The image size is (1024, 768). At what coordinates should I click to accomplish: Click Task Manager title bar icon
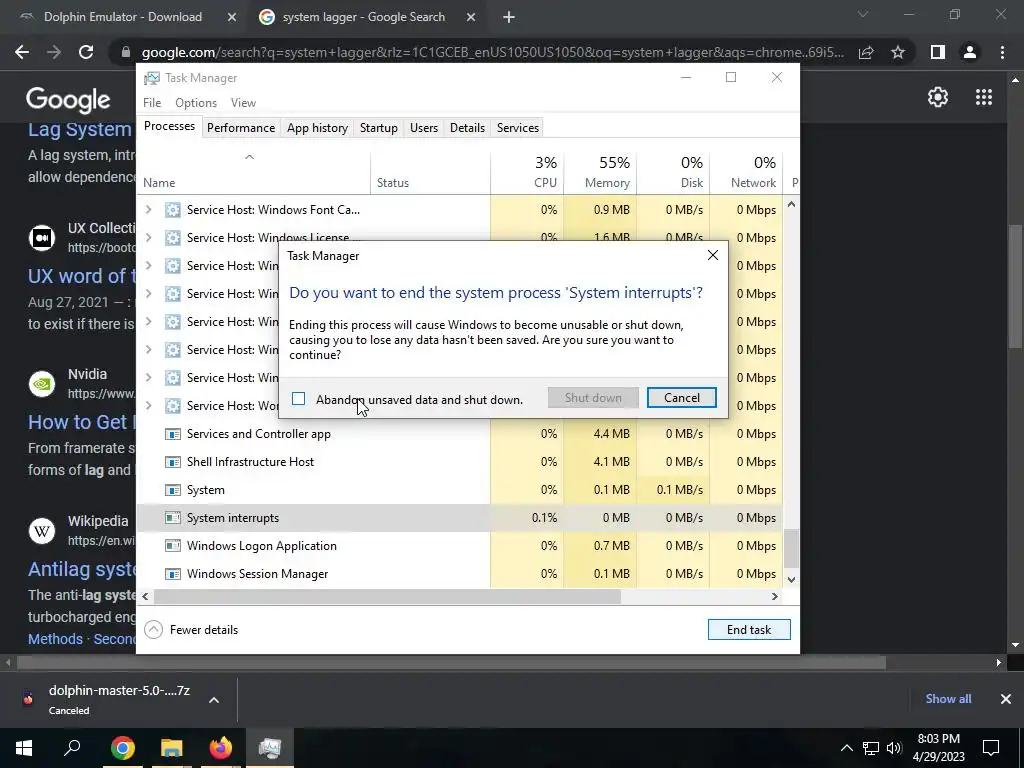[x=152, y=78]
